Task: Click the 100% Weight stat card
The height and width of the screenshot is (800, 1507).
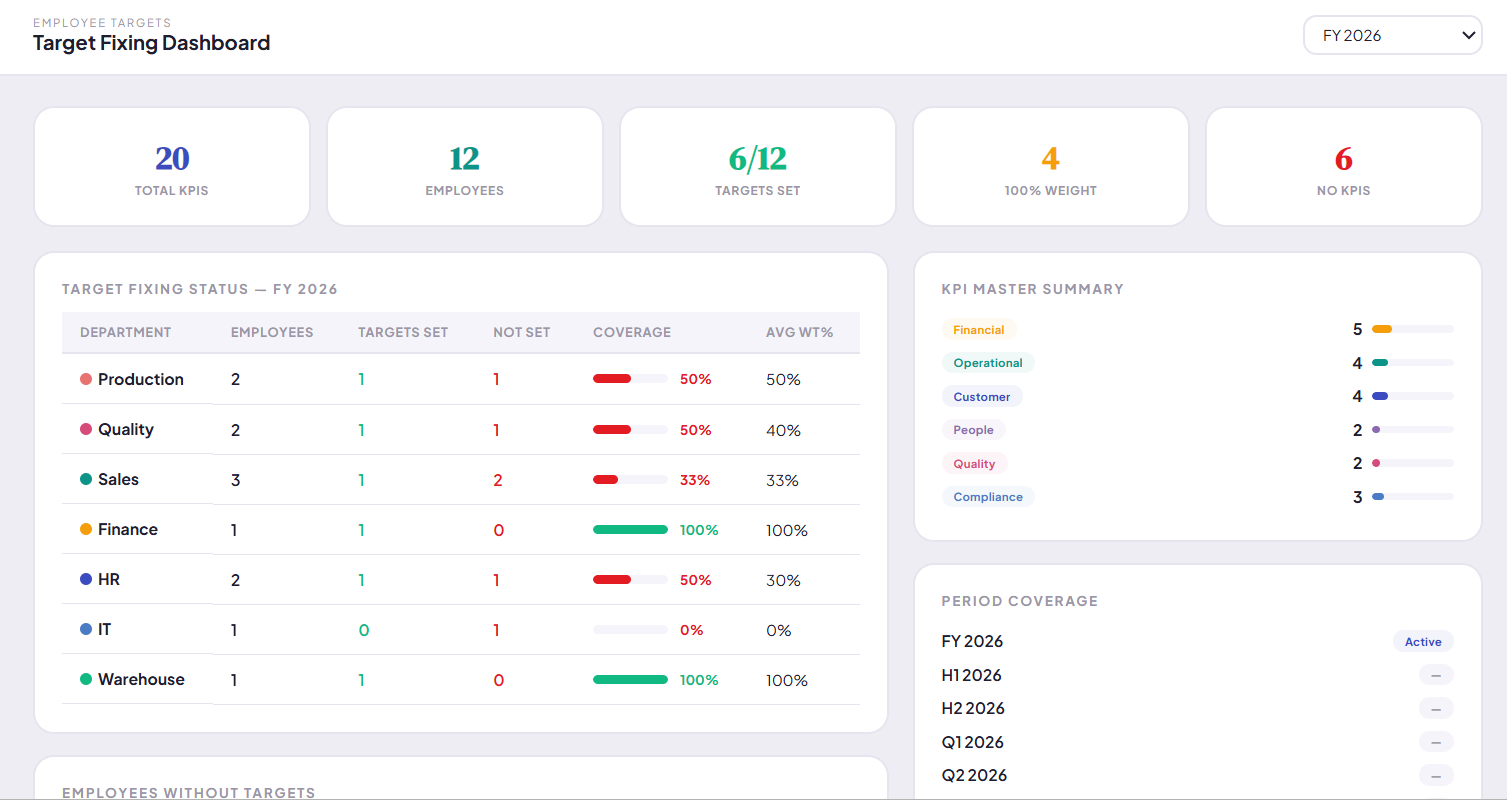Action: point(1051,167)
